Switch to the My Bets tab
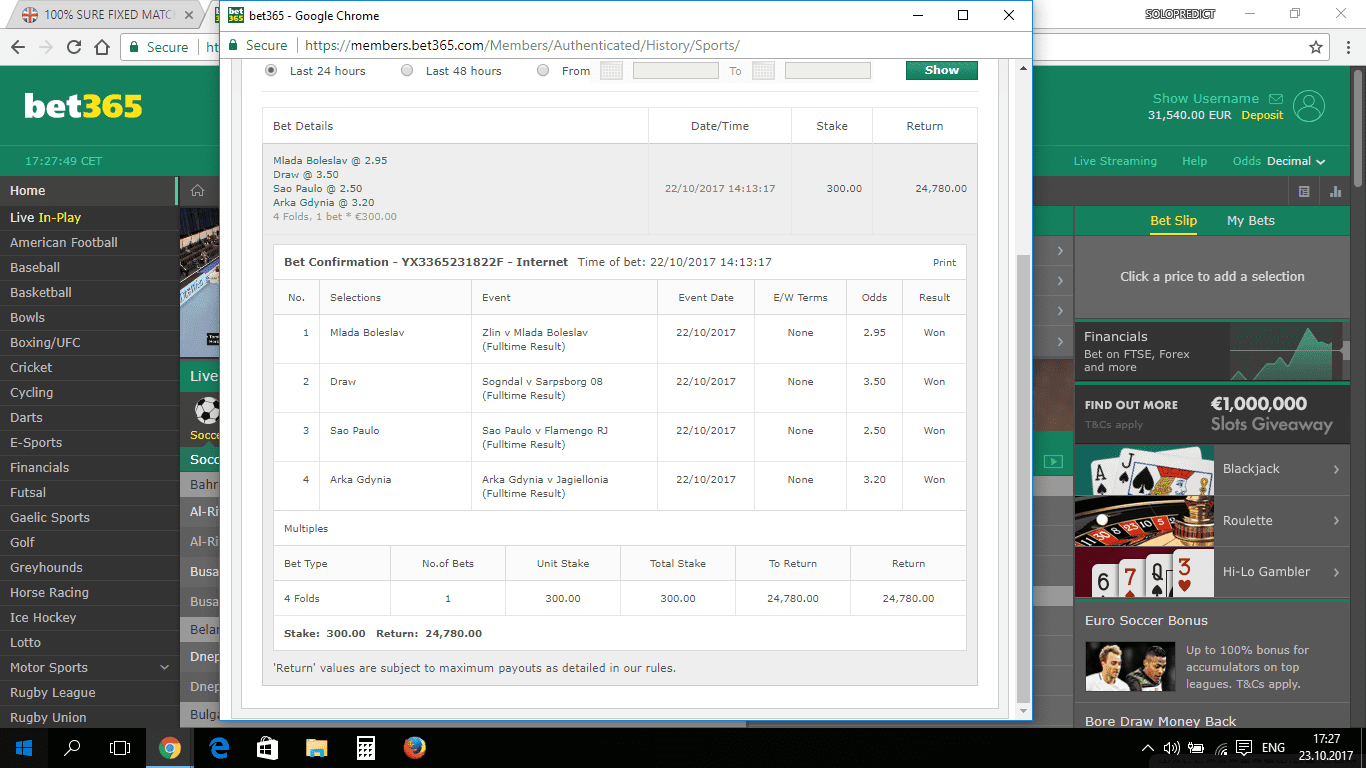Viewport: 1366px width, 768px height. click(1251, 221)
